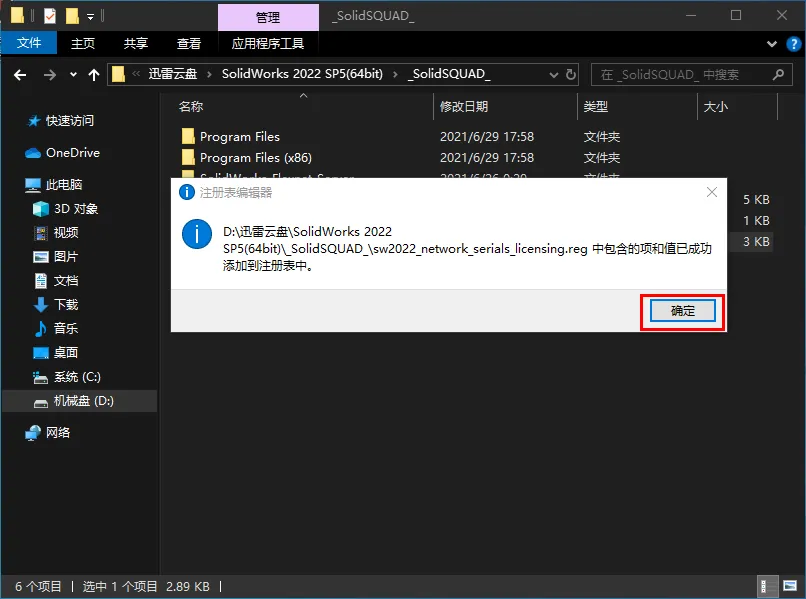Open 3D 对象 folder in sidebar
806x599 pixels.
[76, 209]
